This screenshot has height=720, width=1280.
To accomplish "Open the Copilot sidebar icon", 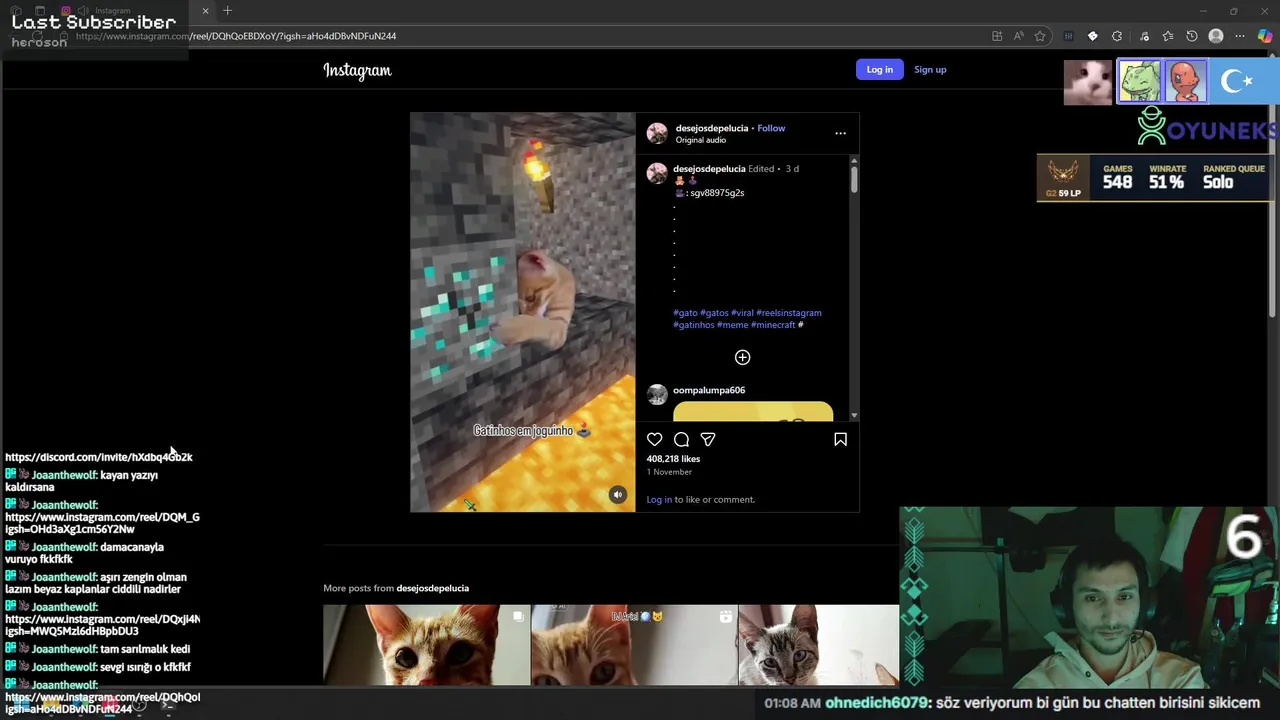I will (1265, 36).
